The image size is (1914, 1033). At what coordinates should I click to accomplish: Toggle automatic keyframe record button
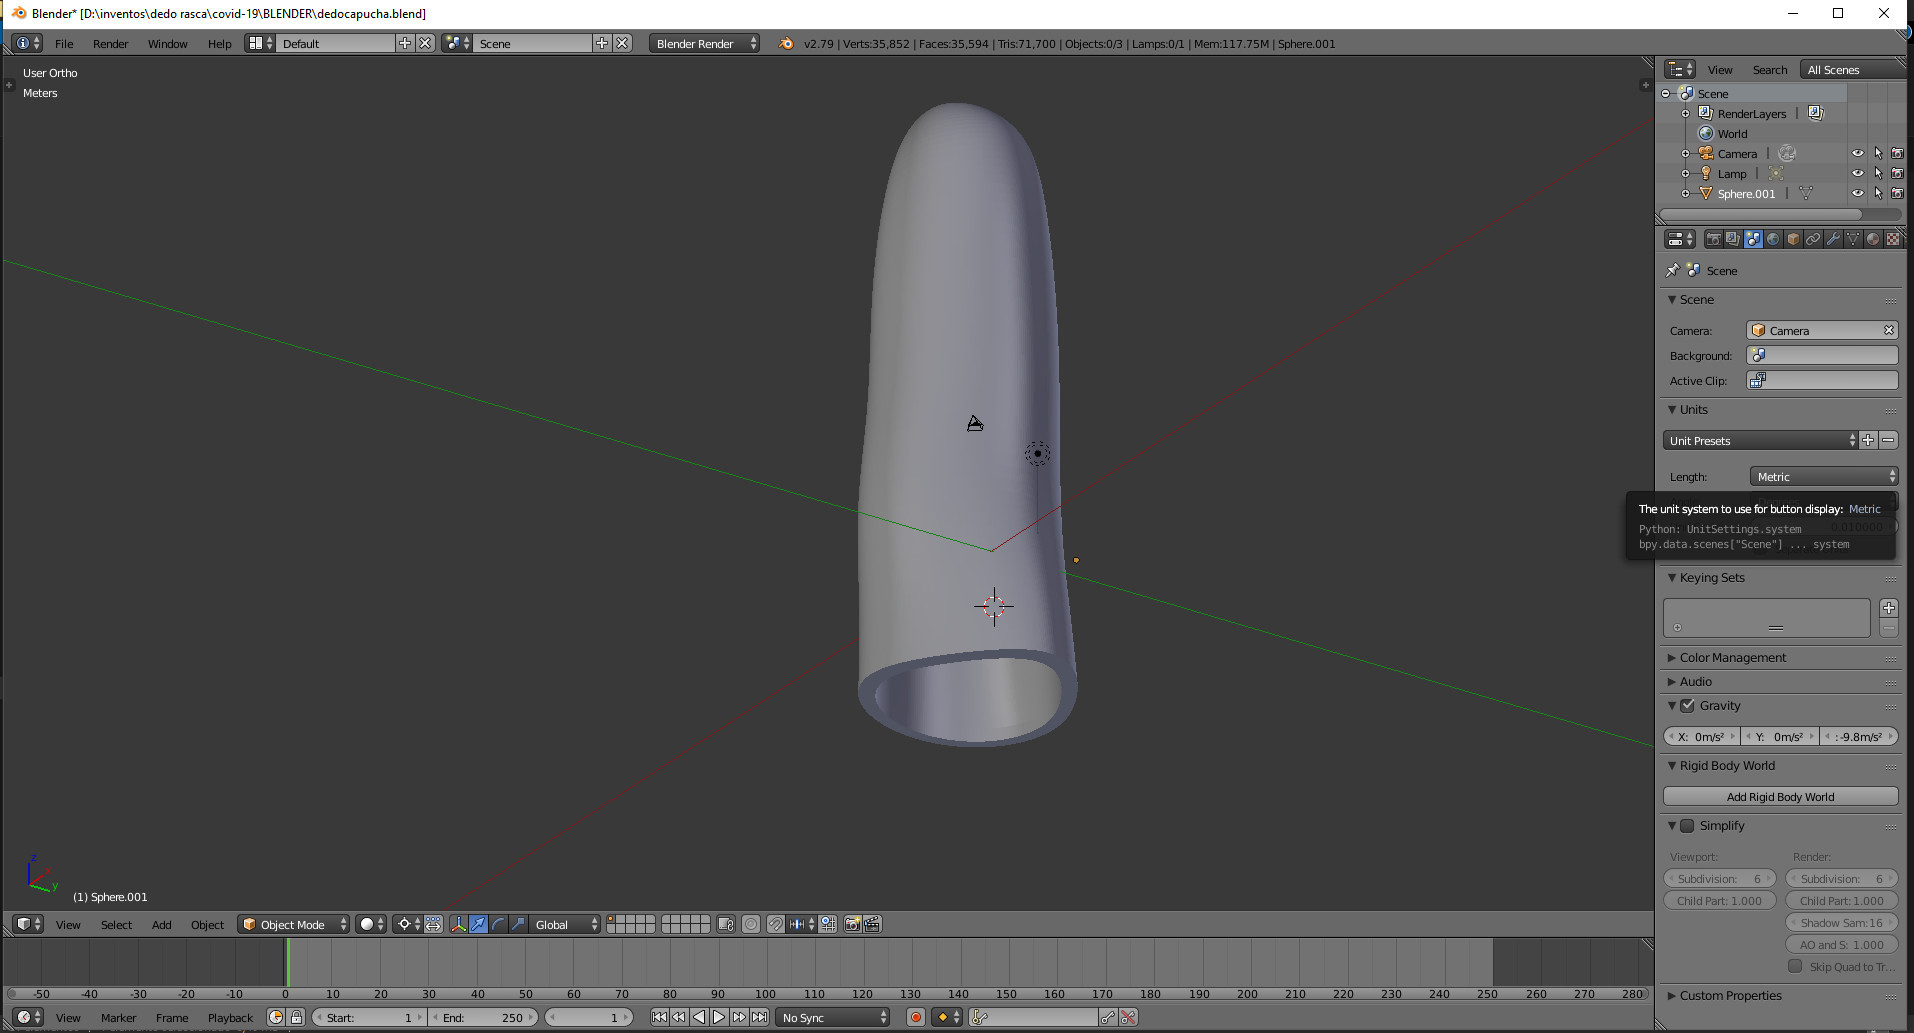click(915, 1017)
